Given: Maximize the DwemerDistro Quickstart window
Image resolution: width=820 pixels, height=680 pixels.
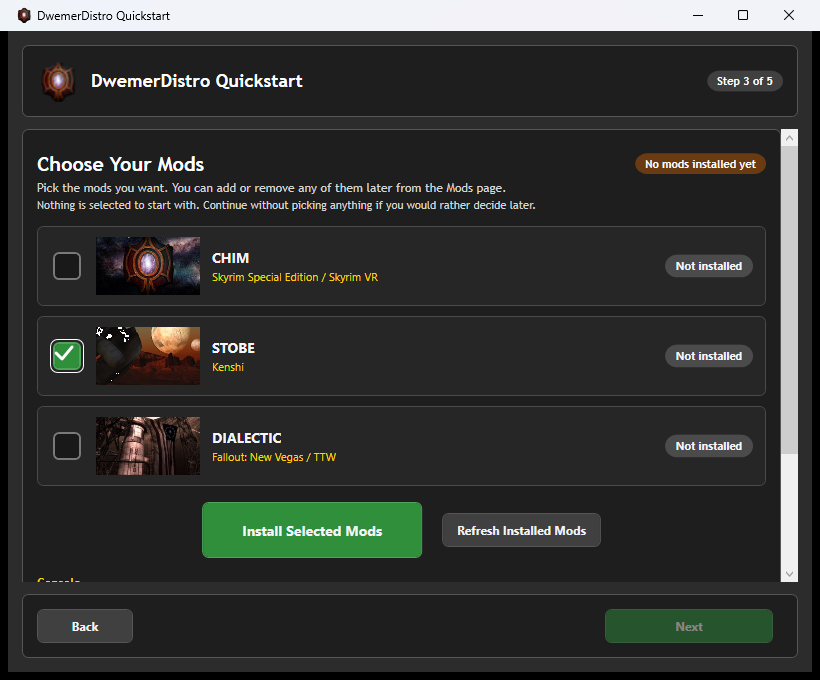Looking at the screenshot, I should coord(743,15).
